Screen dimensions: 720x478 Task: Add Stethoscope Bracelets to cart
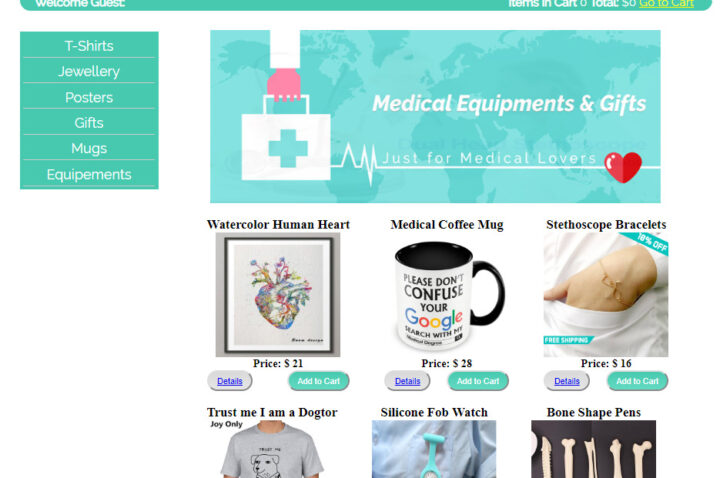click(x=637, y=381)
